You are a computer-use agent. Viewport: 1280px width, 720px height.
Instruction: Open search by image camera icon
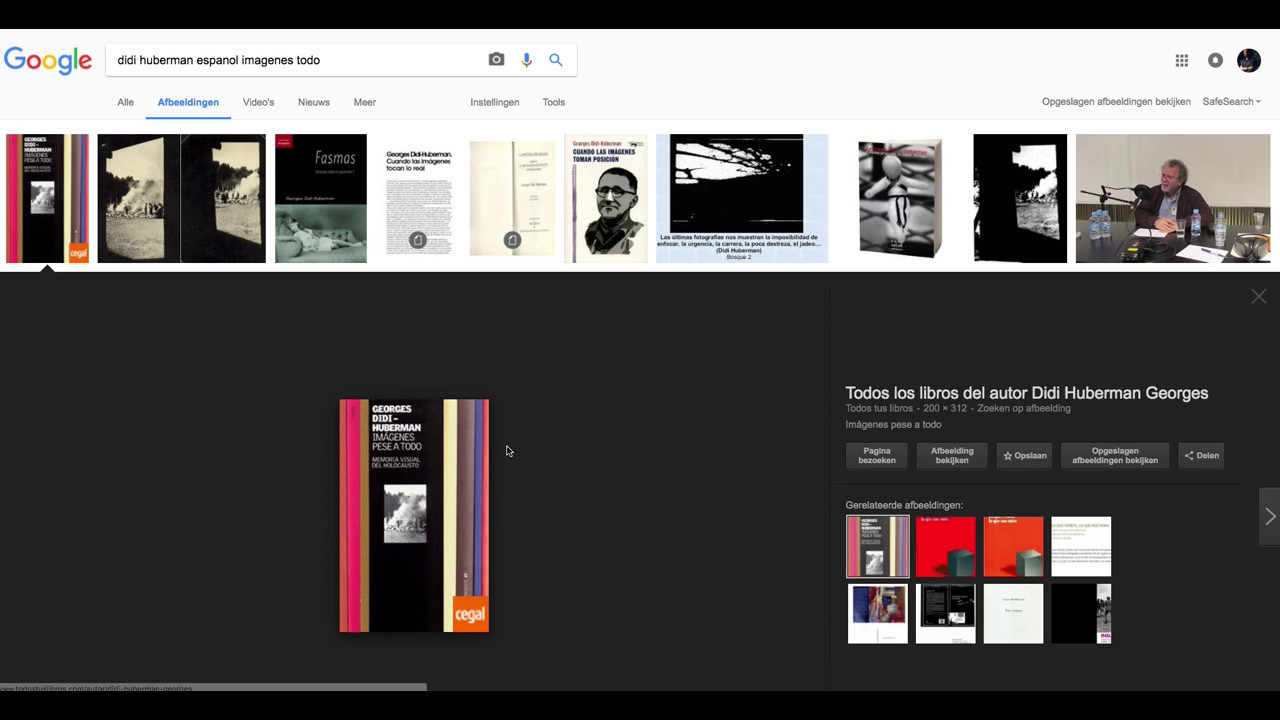pyautogui.click(x=496, y=60)
